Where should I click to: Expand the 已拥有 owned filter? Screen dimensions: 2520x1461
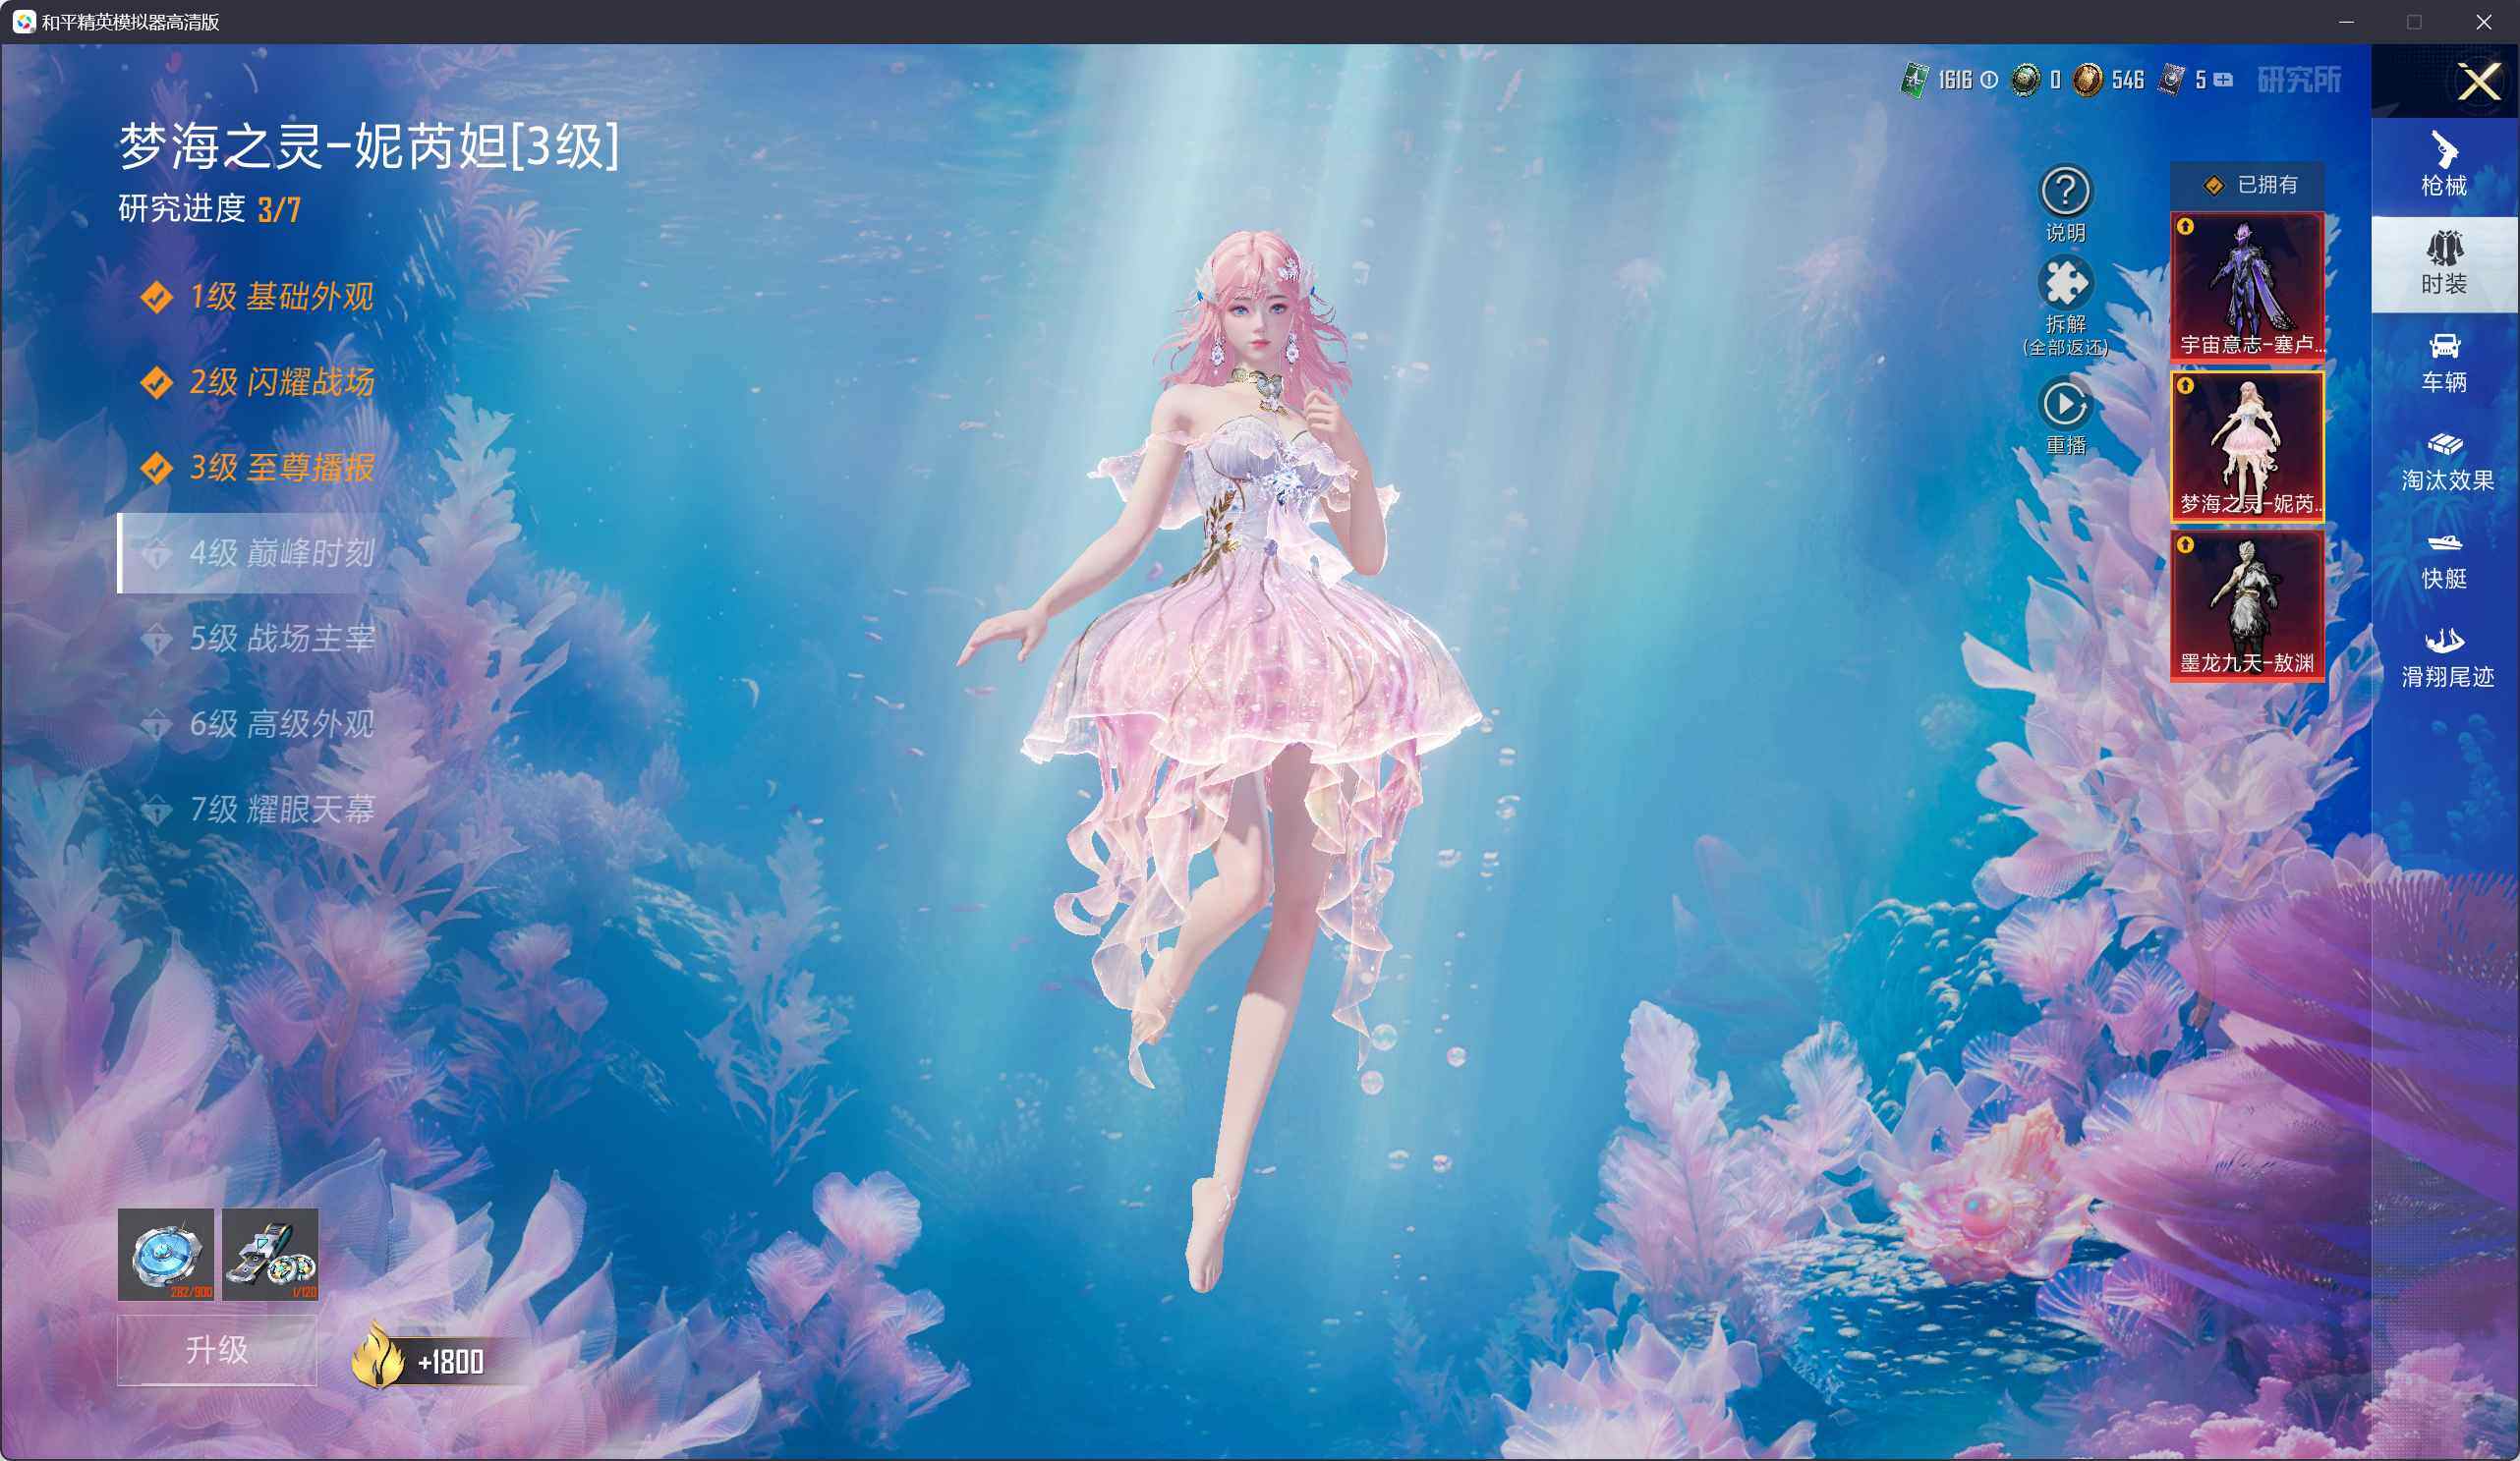(2247, 185)
